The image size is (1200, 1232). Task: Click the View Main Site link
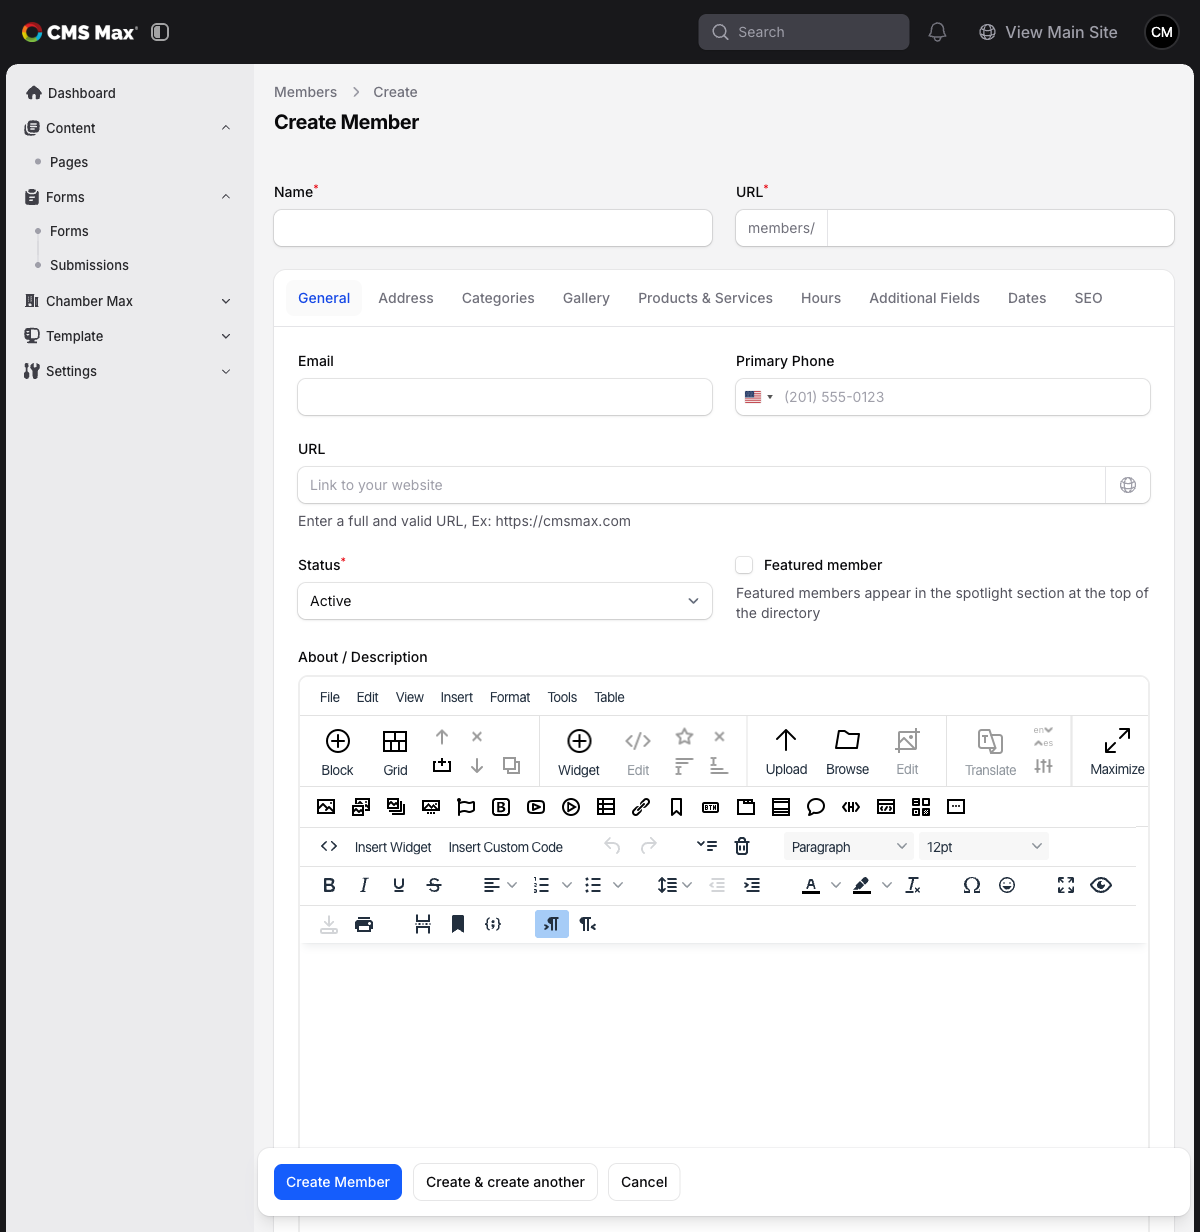[x=1048, y=32]
